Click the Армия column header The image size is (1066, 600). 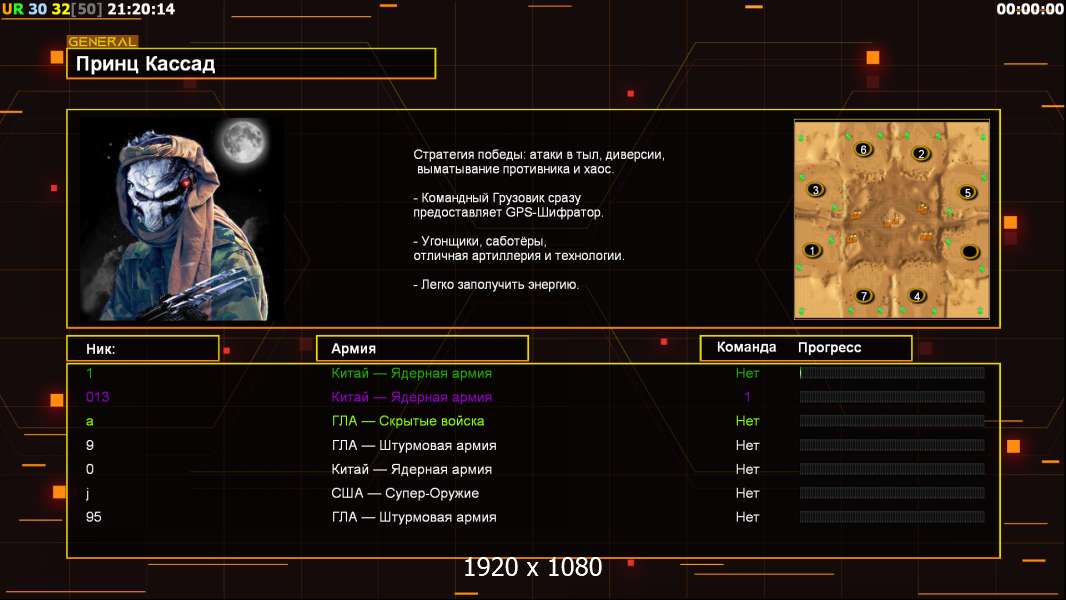coord(422,348)
